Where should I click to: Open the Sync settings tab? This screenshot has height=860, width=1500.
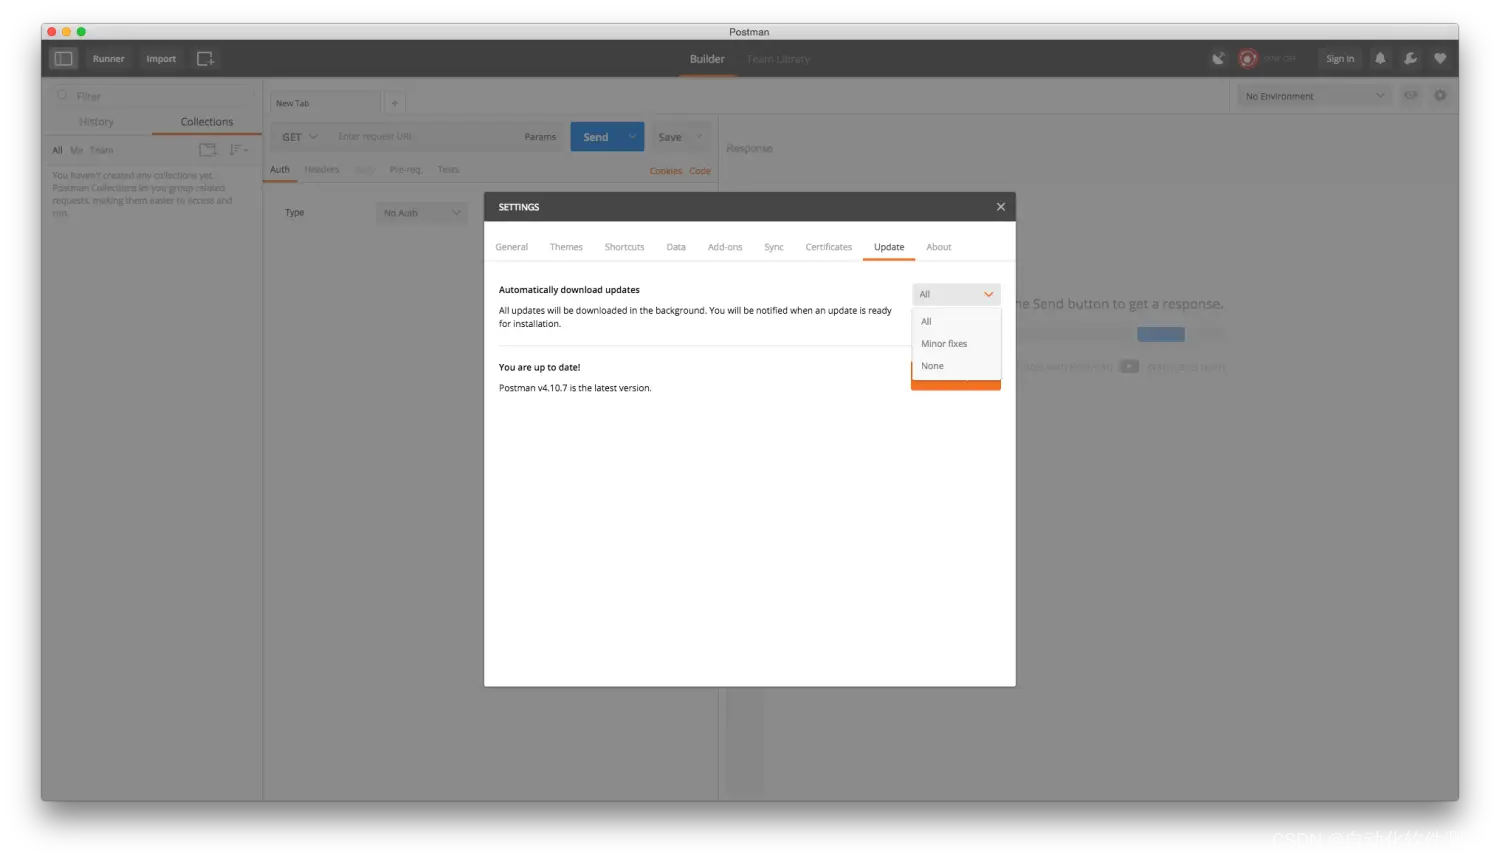click(774, 247)
